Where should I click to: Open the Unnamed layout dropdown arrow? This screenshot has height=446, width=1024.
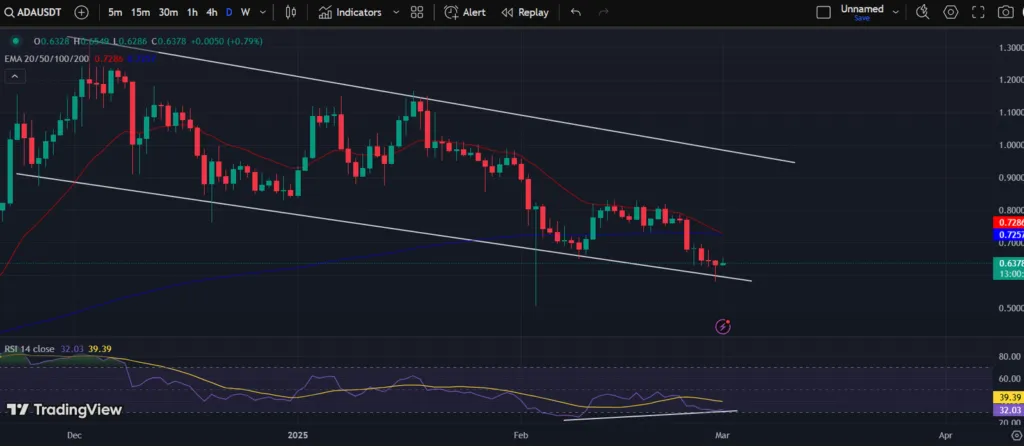click(893, 12)
